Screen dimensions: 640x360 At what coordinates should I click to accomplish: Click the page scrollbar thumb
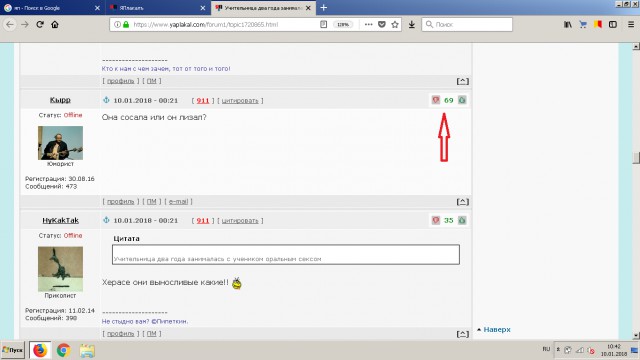pos(636,158)
